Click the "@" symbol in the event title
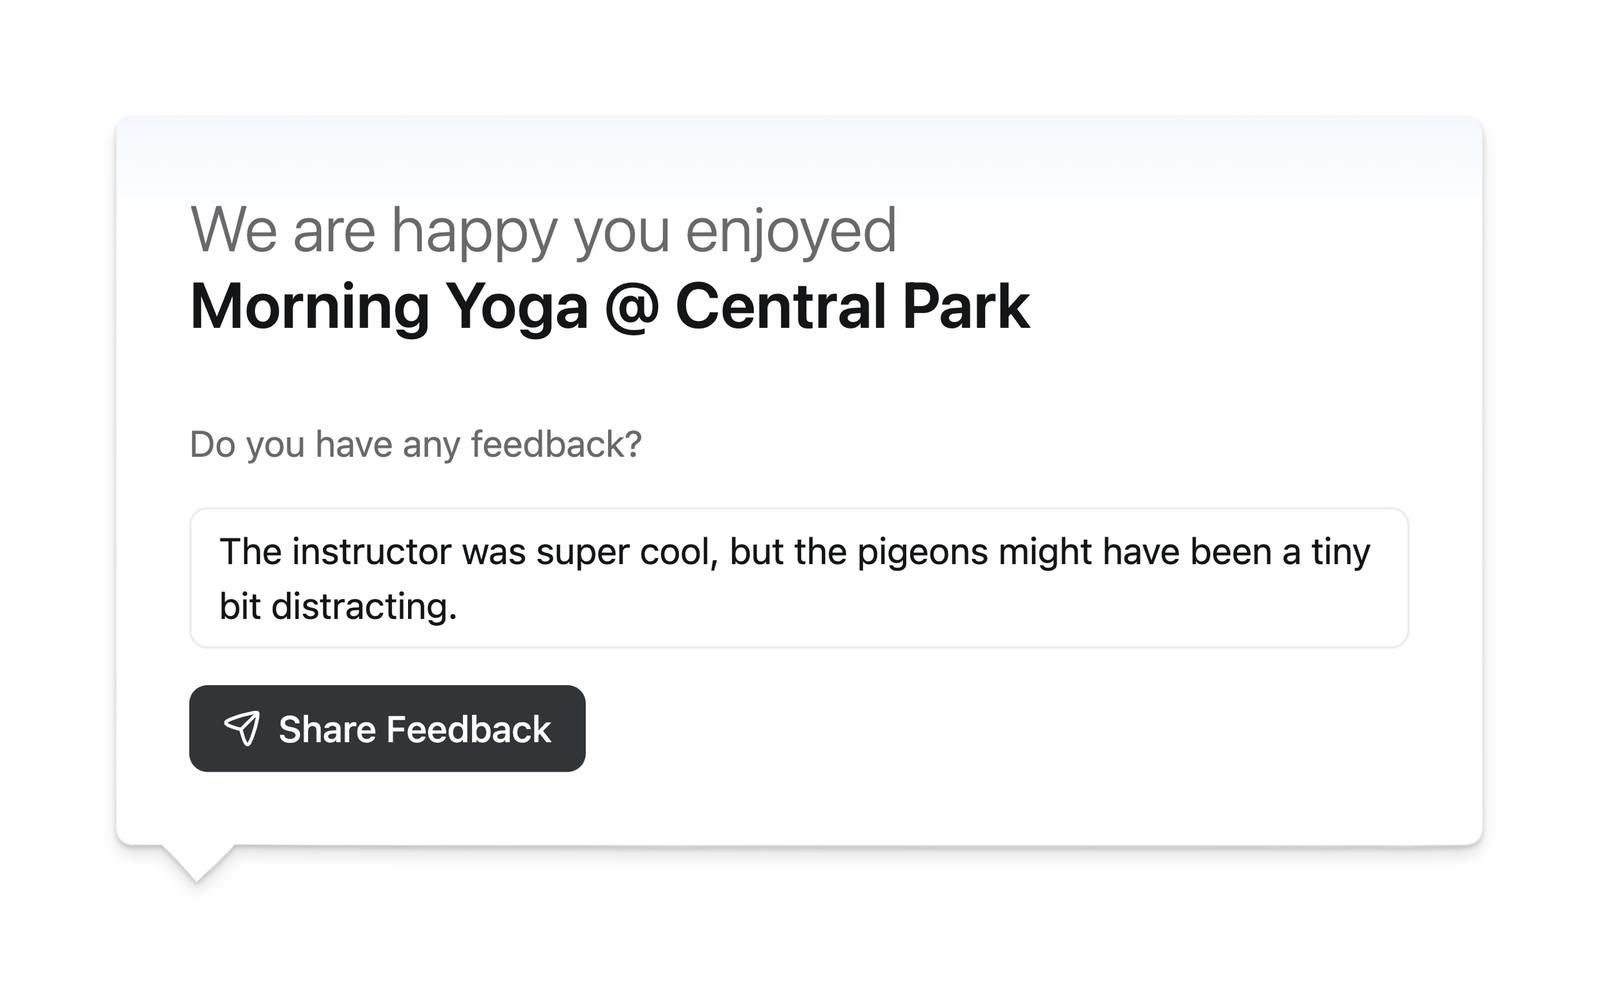This screenshot has width=1600, height=997. point(631,306)
